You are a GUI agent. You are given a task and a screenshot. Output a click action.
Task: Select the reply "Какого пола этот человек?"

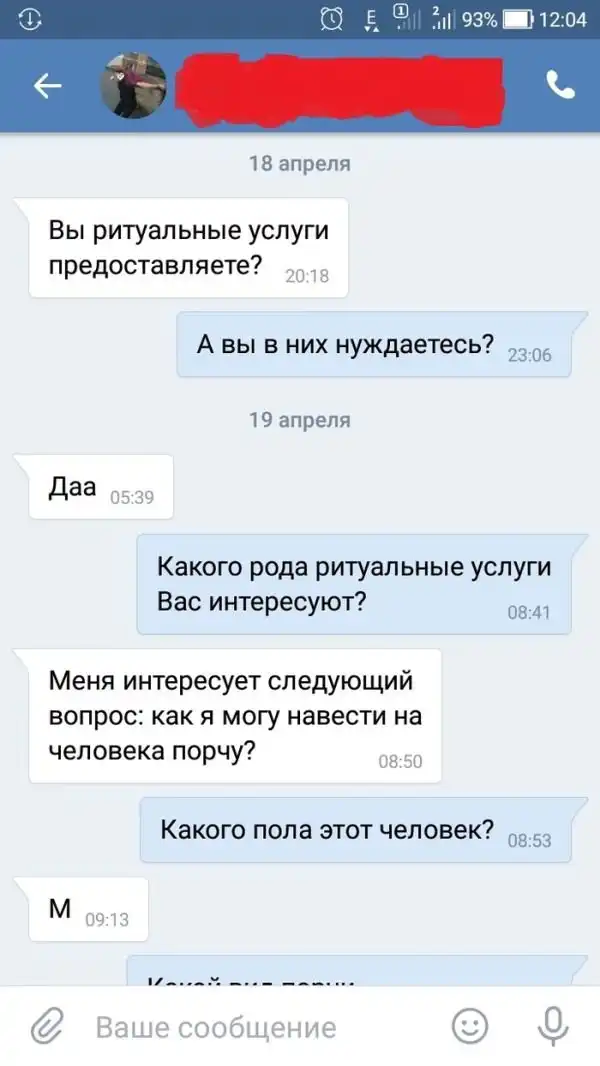[355, 830]
